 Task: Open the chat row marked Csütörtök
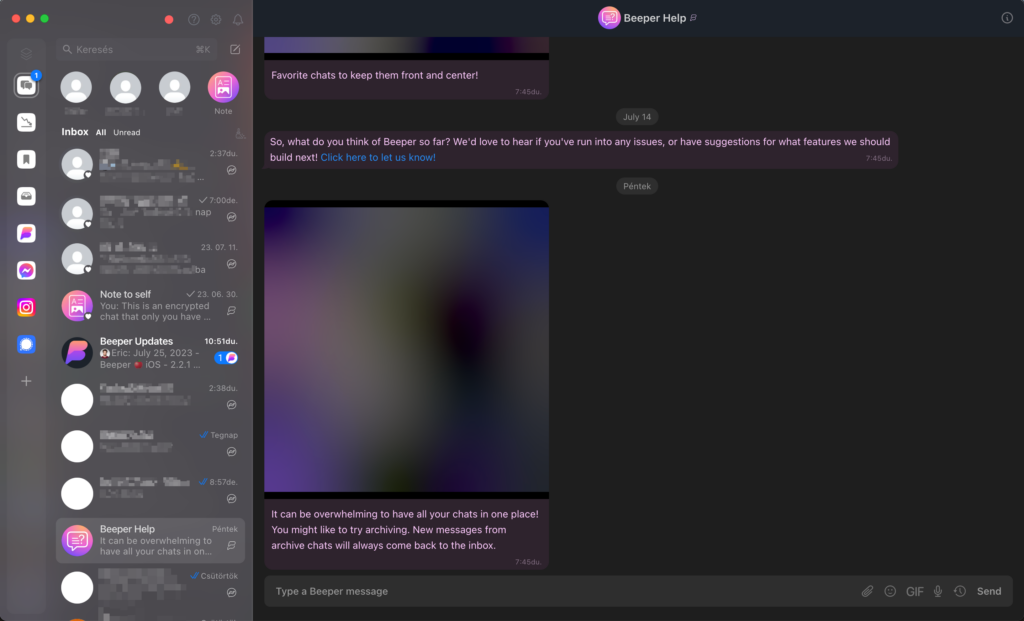[x=150, y=588]
